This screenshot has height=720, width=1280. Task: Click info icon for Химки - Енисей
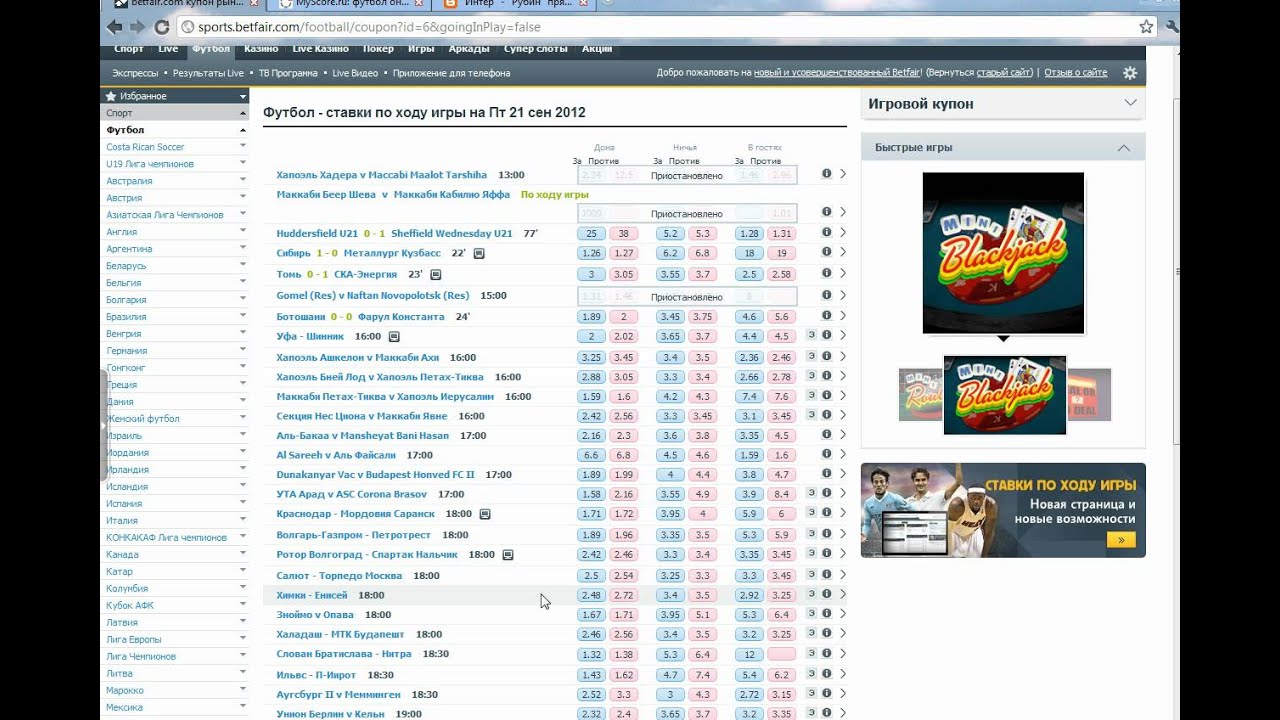pyautogui.click(x=827, y=594)
